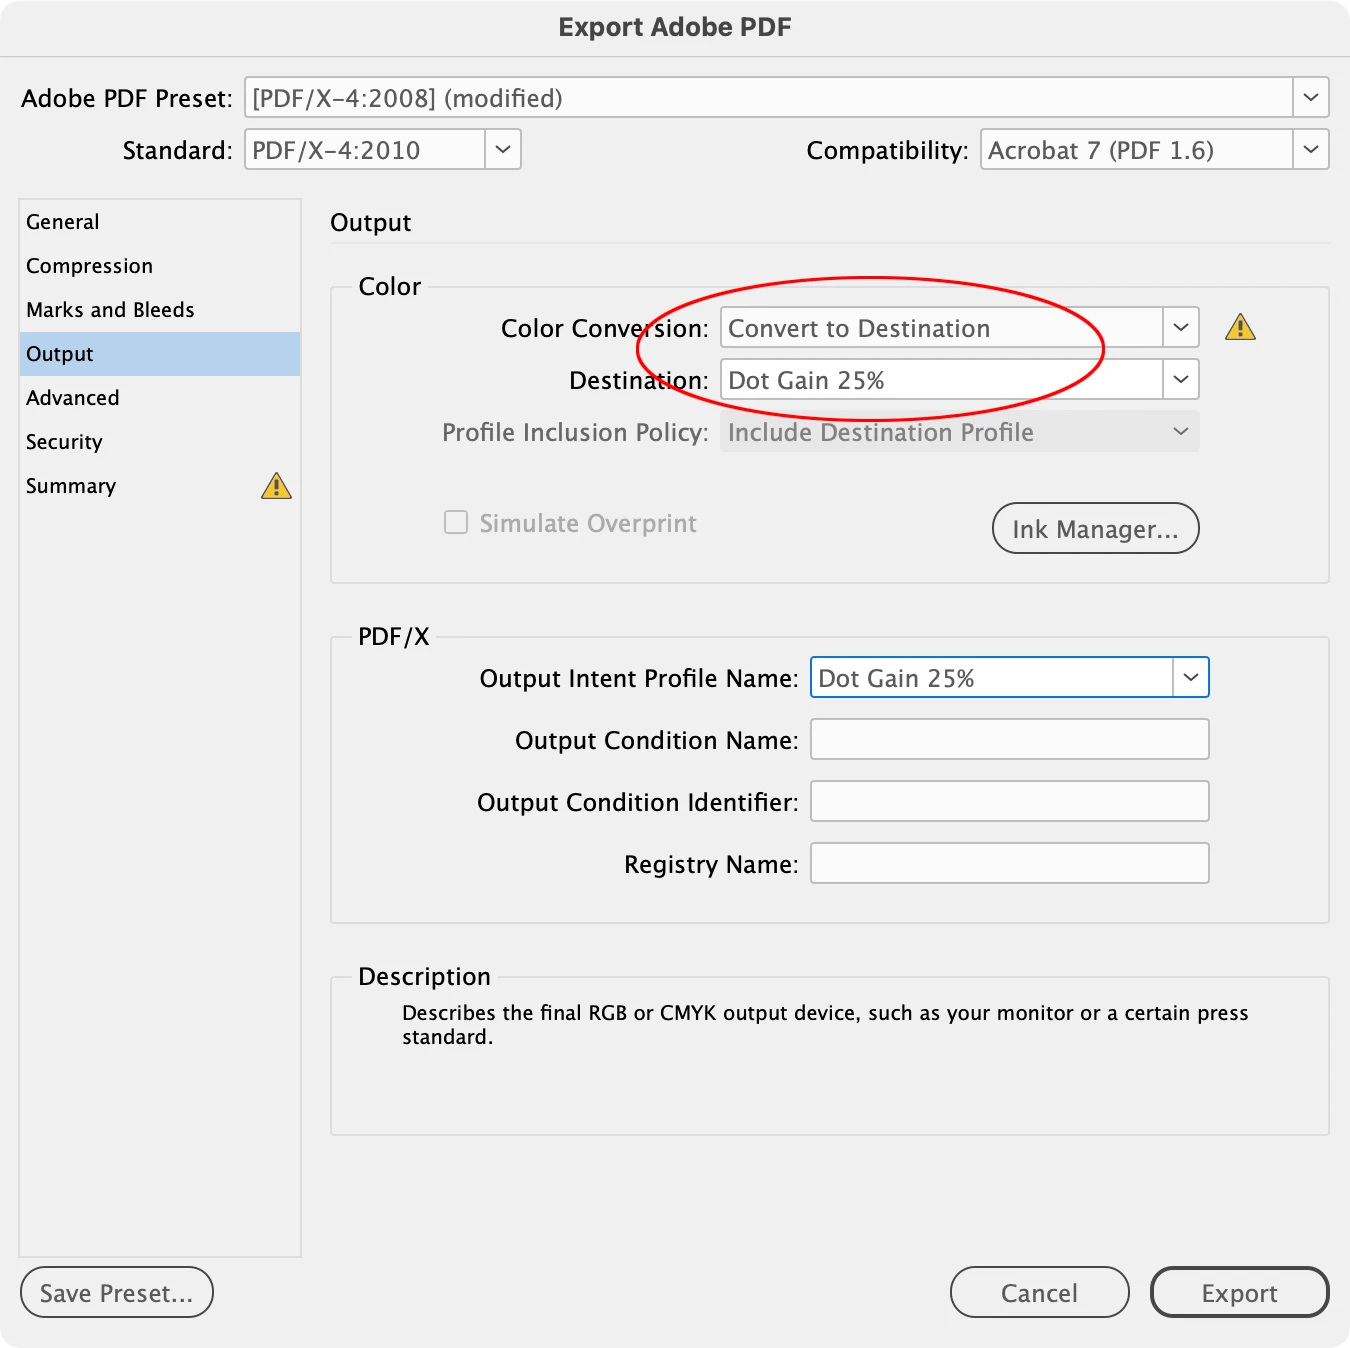Image resolution: width=1350 pixels, height=1348 pixels.
Task: Go to the Advanced section
Action: click(x=160, y=398)
